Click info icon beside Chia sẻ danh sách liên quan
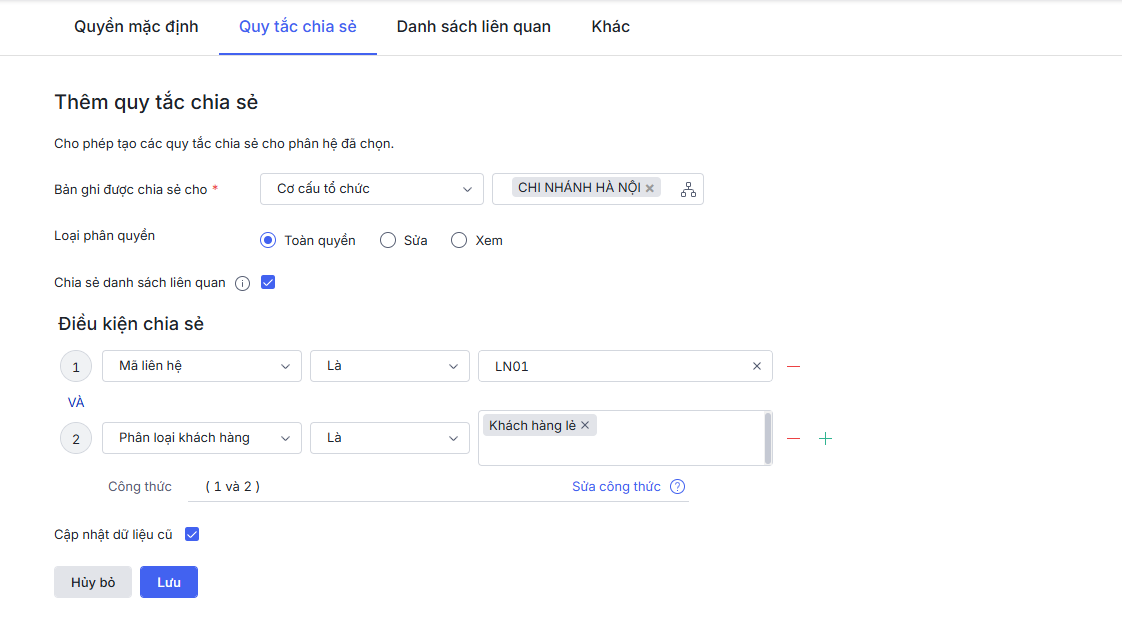 click(242, 283)
